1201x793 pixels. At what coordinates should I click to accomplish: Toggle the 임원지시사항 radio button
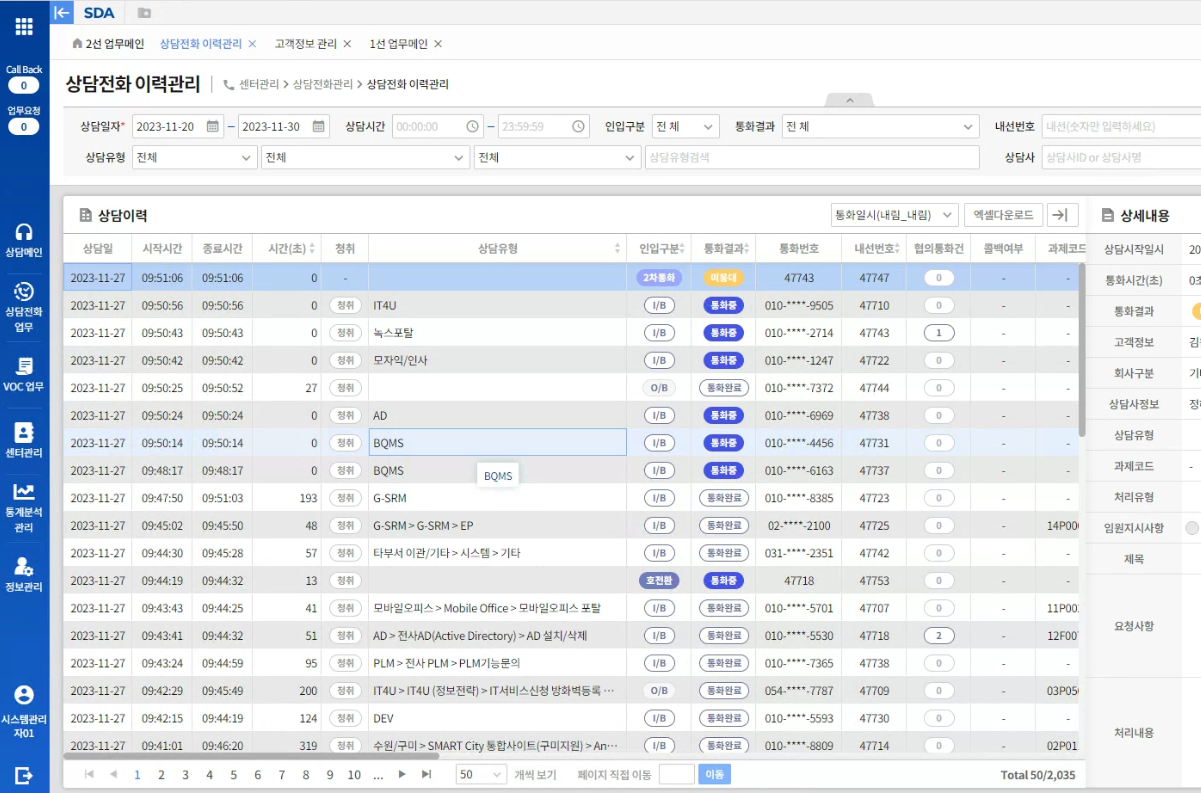pyautogui.click(x=1192, y=529)
